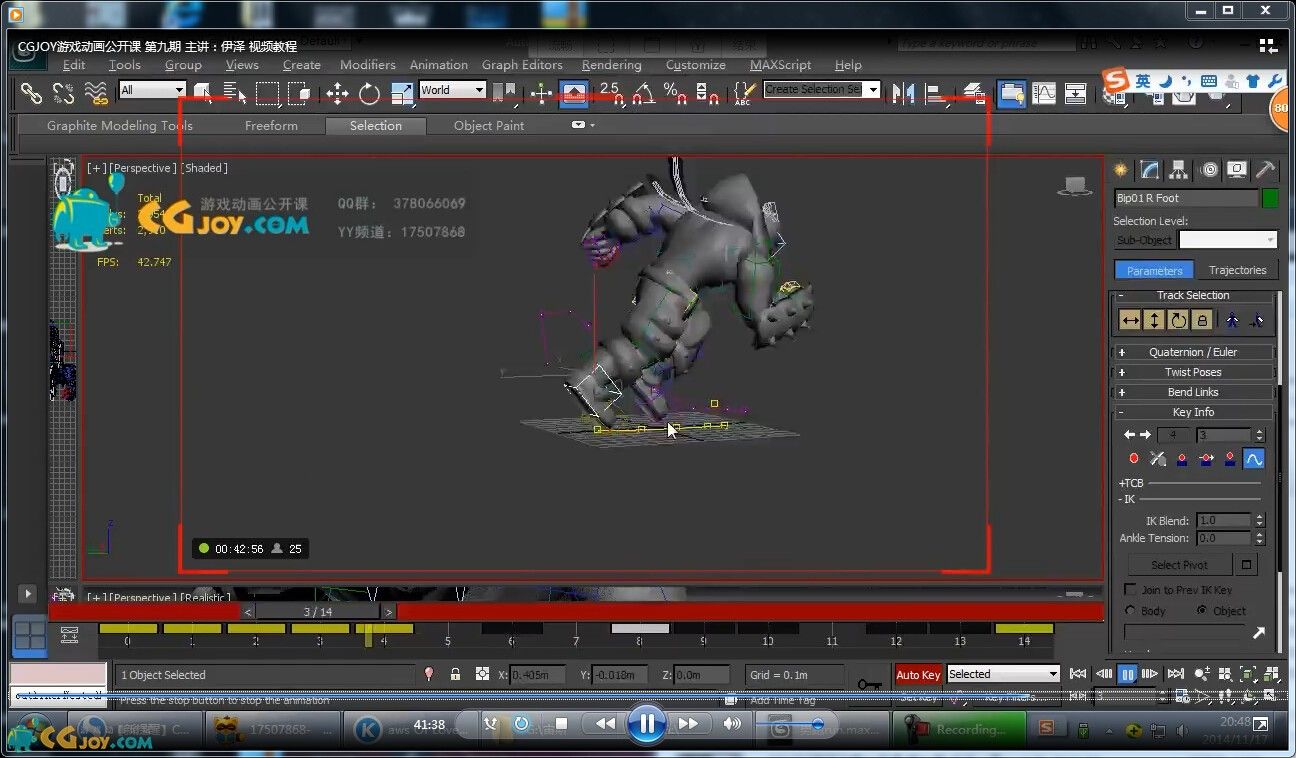Open the Create command panel tab
Screen dimensions: 1296x758
tap(1121, 169)
